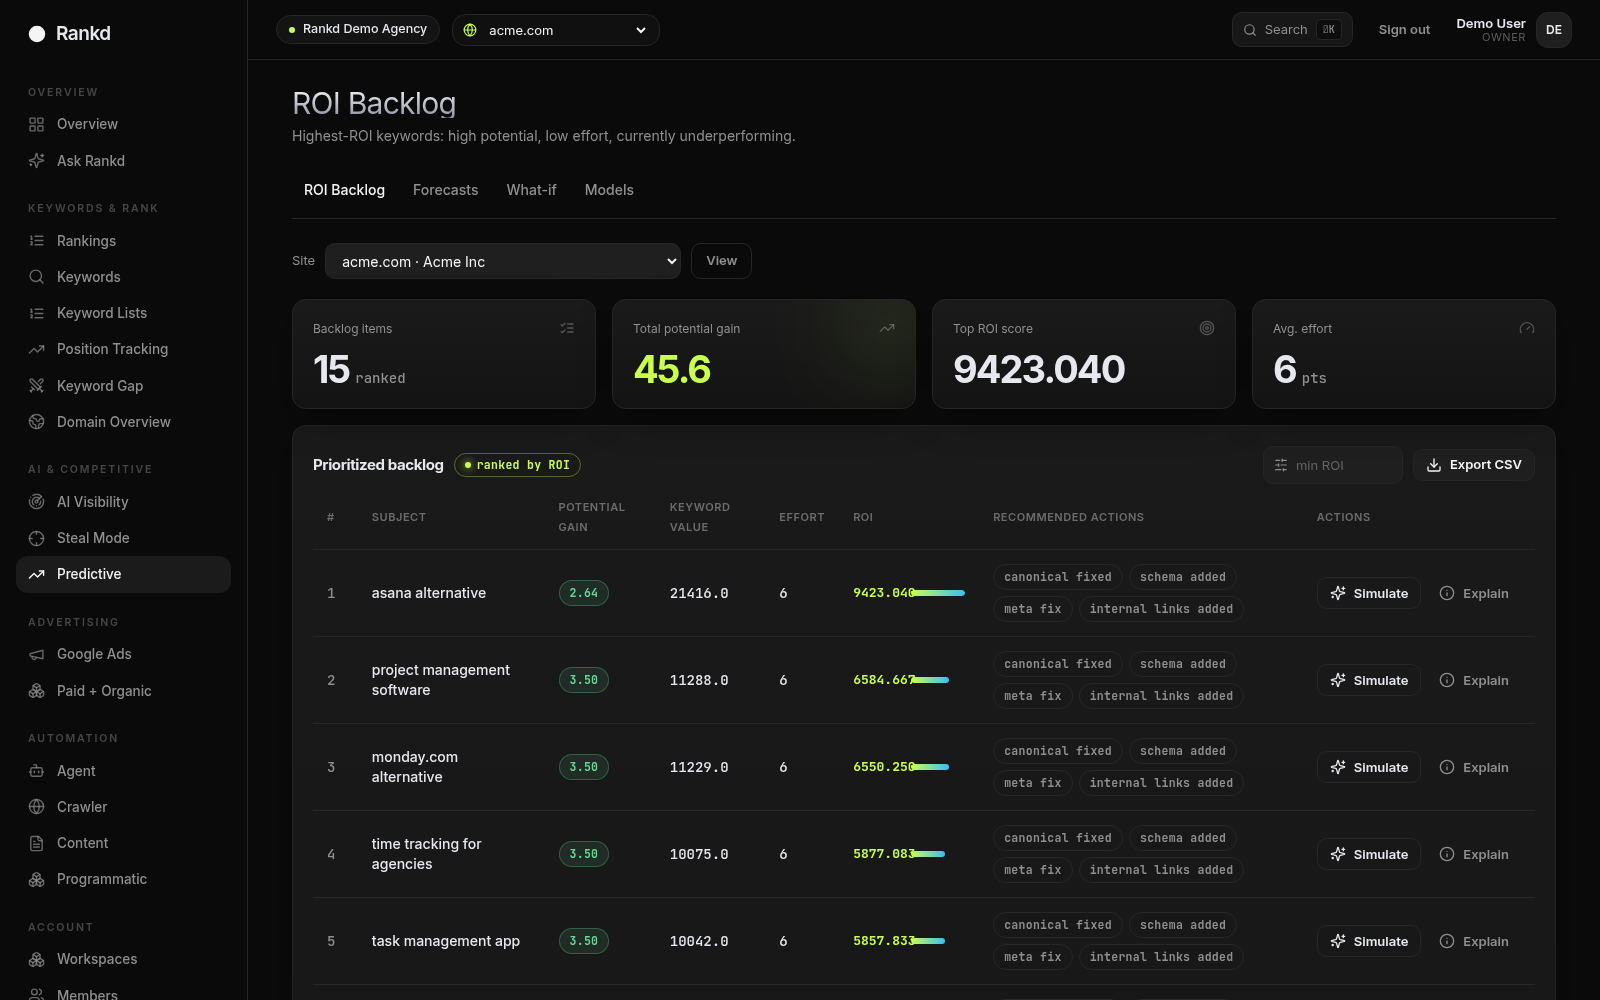Click the Ask Rankd sparkle icon

[37, 161]
